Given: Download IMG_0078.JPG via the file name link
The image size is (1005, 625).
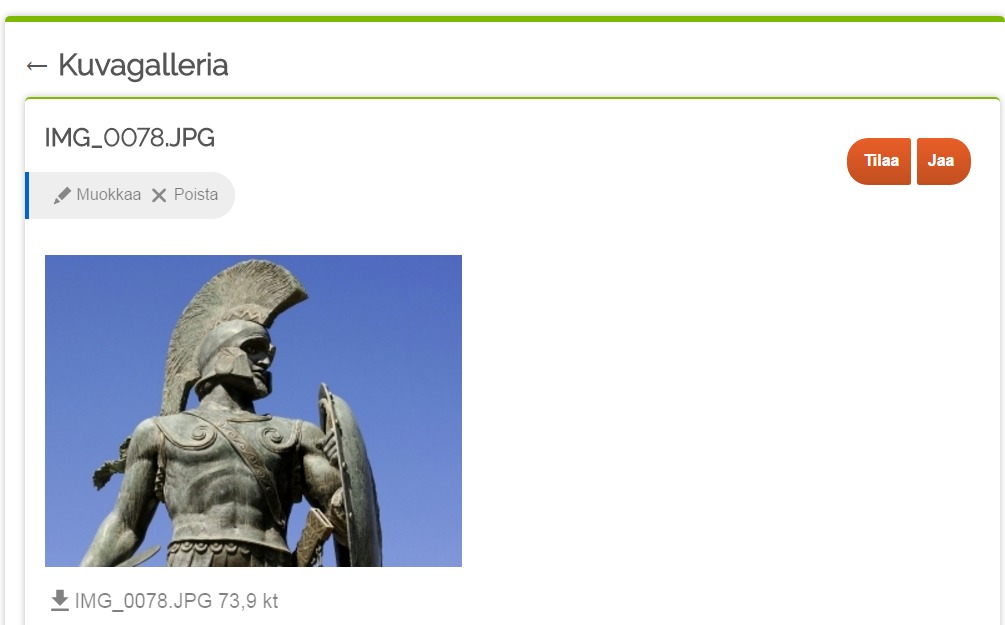Looking at the screenshot, I should click(x=143, y=601).
